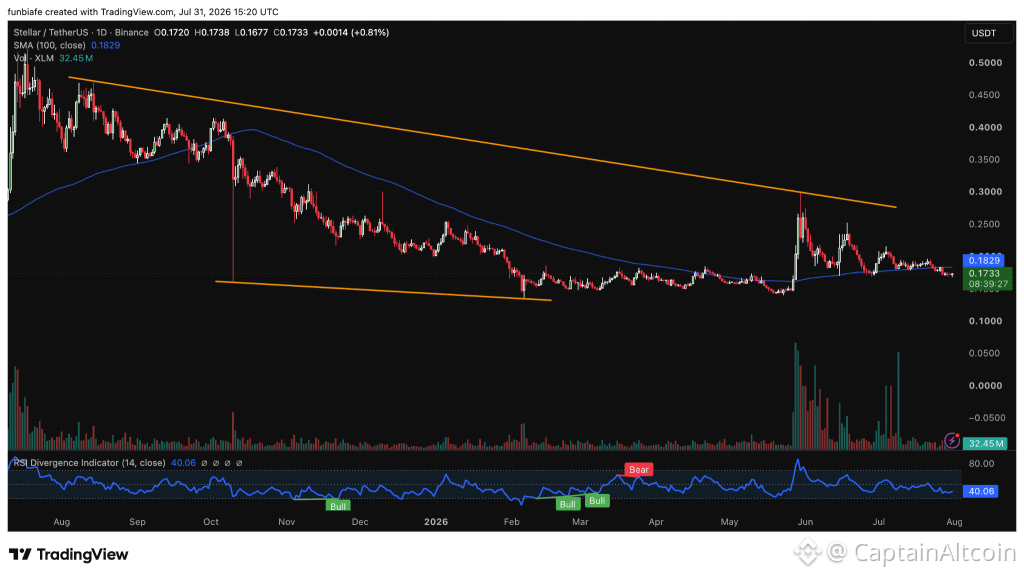Click the +0.0014 (+0.81%) change value

[x=351, y=32]
